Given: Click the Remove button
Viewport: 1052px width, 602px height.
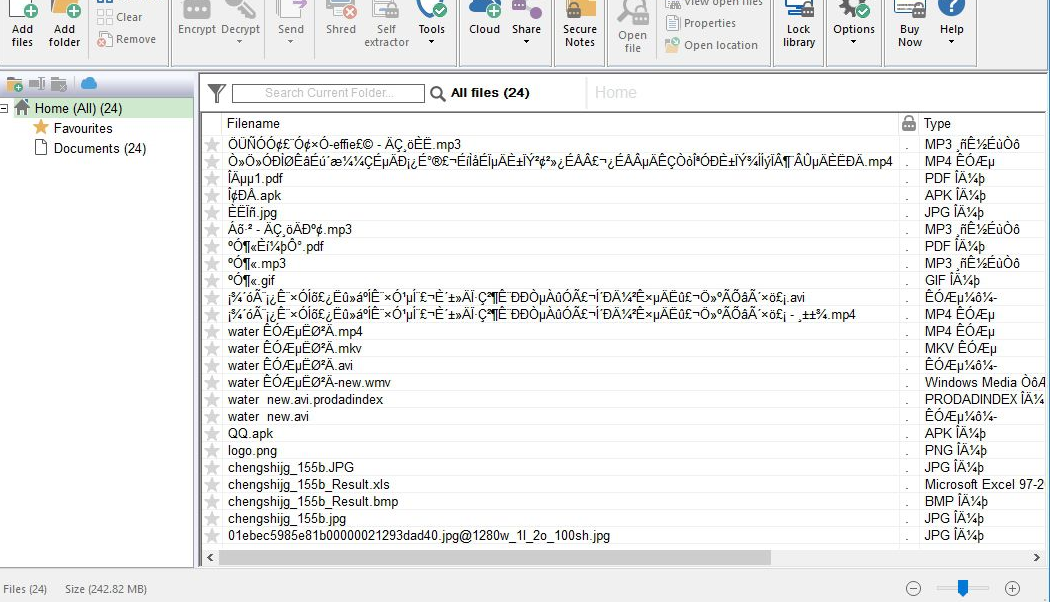Looking at the screenshot, I should [126, 39].
